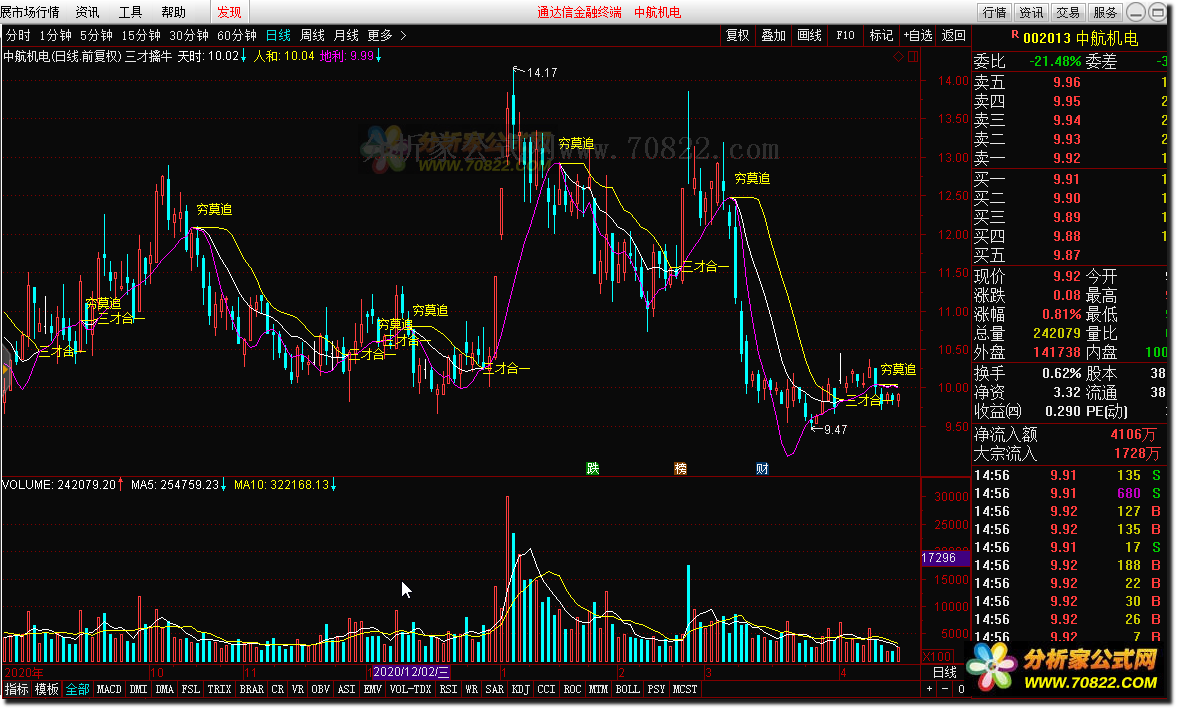Click the red R badge beside 002013
The height and width of the screenshot is (708, 1177).
point(1015,35)
